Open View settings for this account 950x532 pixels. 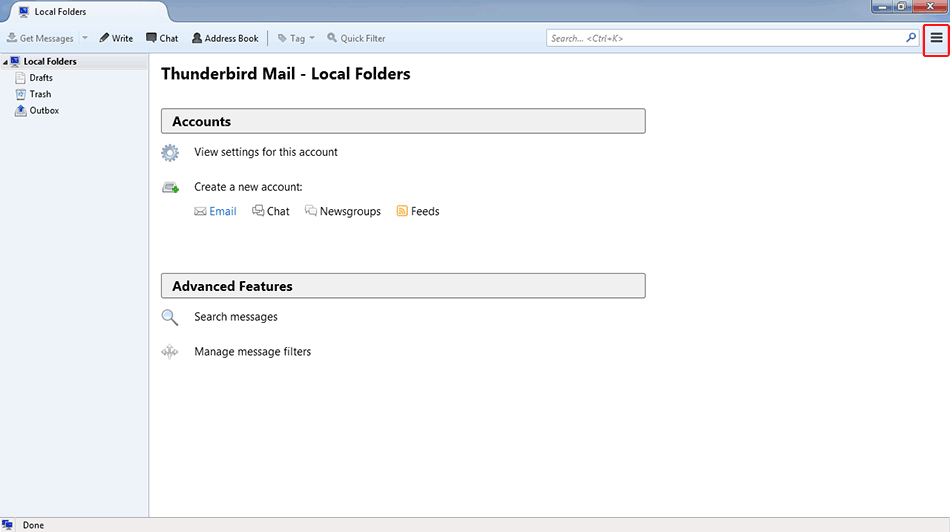tap(266, 152)
